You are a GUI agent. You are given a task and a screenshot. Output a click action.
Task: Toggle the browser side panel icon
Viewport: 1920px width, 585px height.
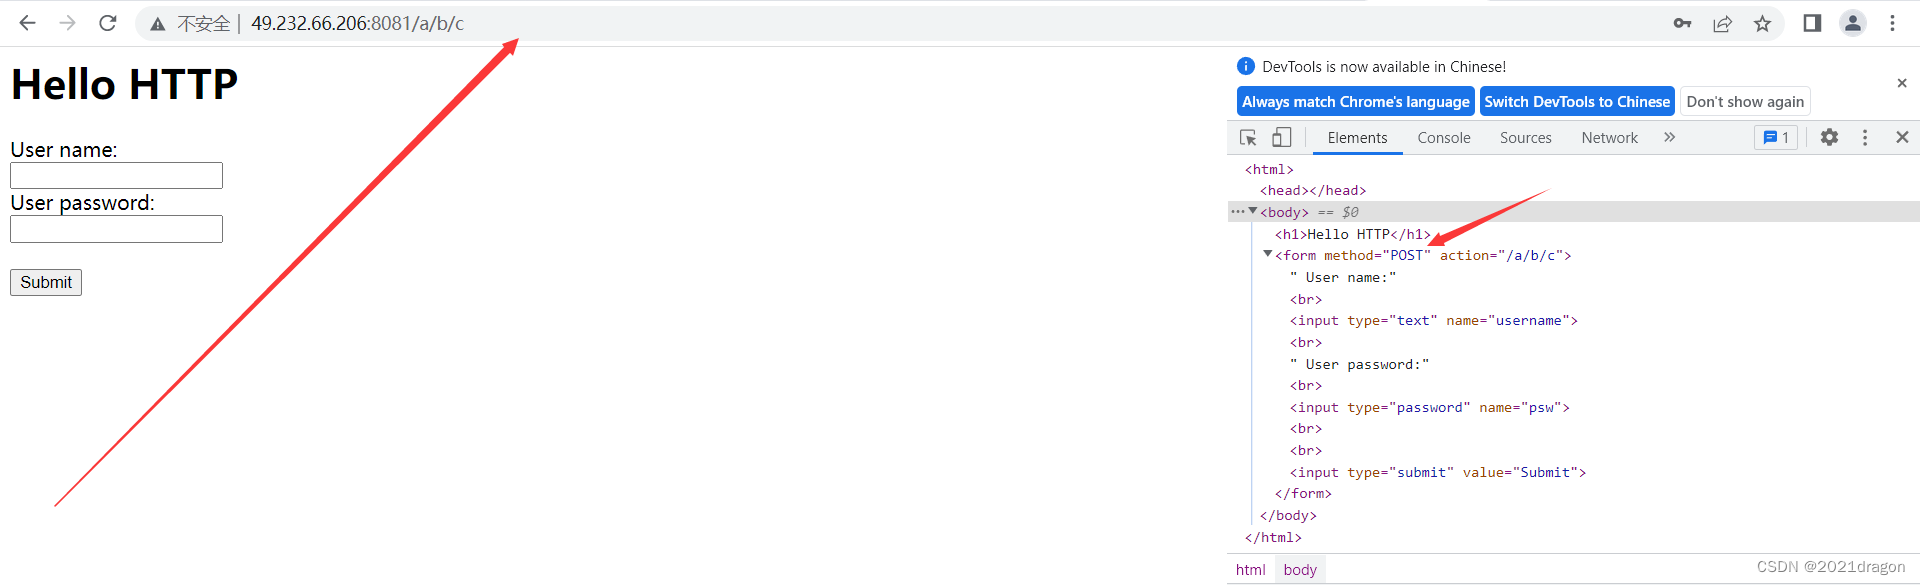[x=1812, y=23]
